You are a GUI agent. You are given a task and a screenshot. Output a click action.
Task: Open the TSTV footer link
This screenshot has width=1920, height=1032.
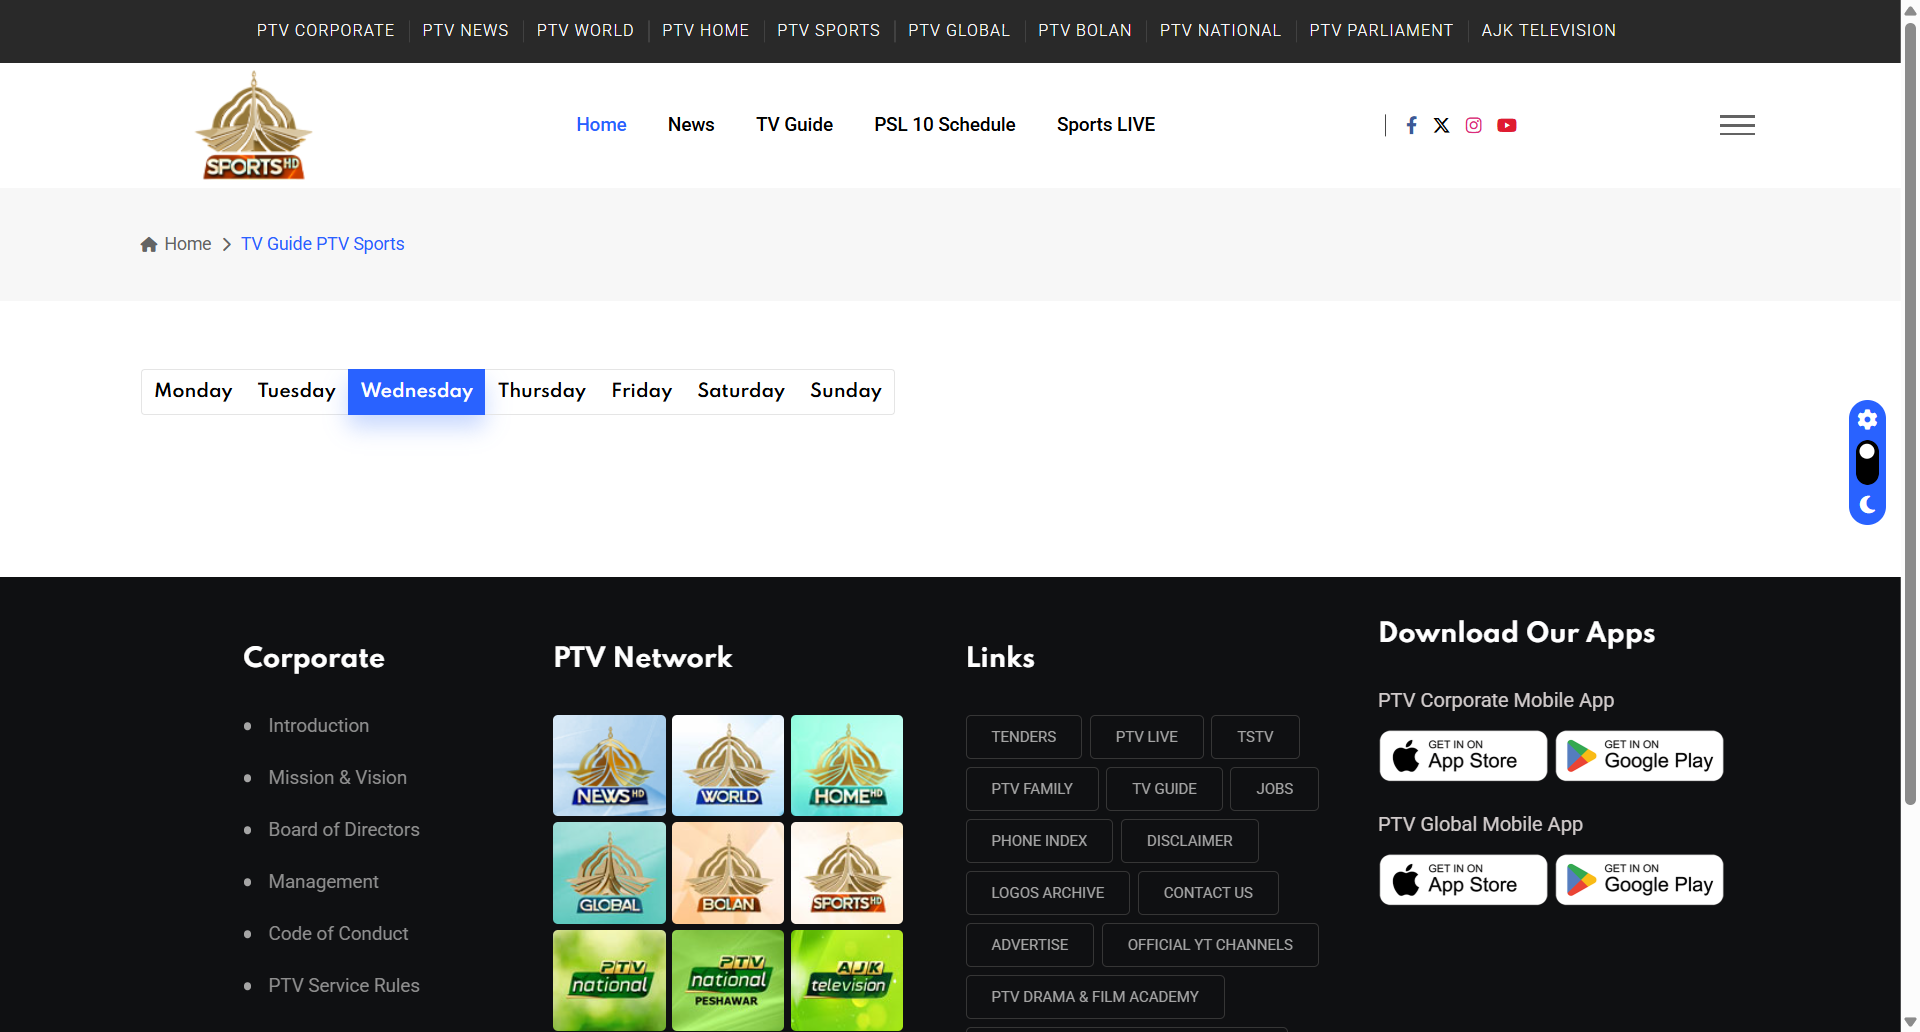click(x=1255, y=737)
